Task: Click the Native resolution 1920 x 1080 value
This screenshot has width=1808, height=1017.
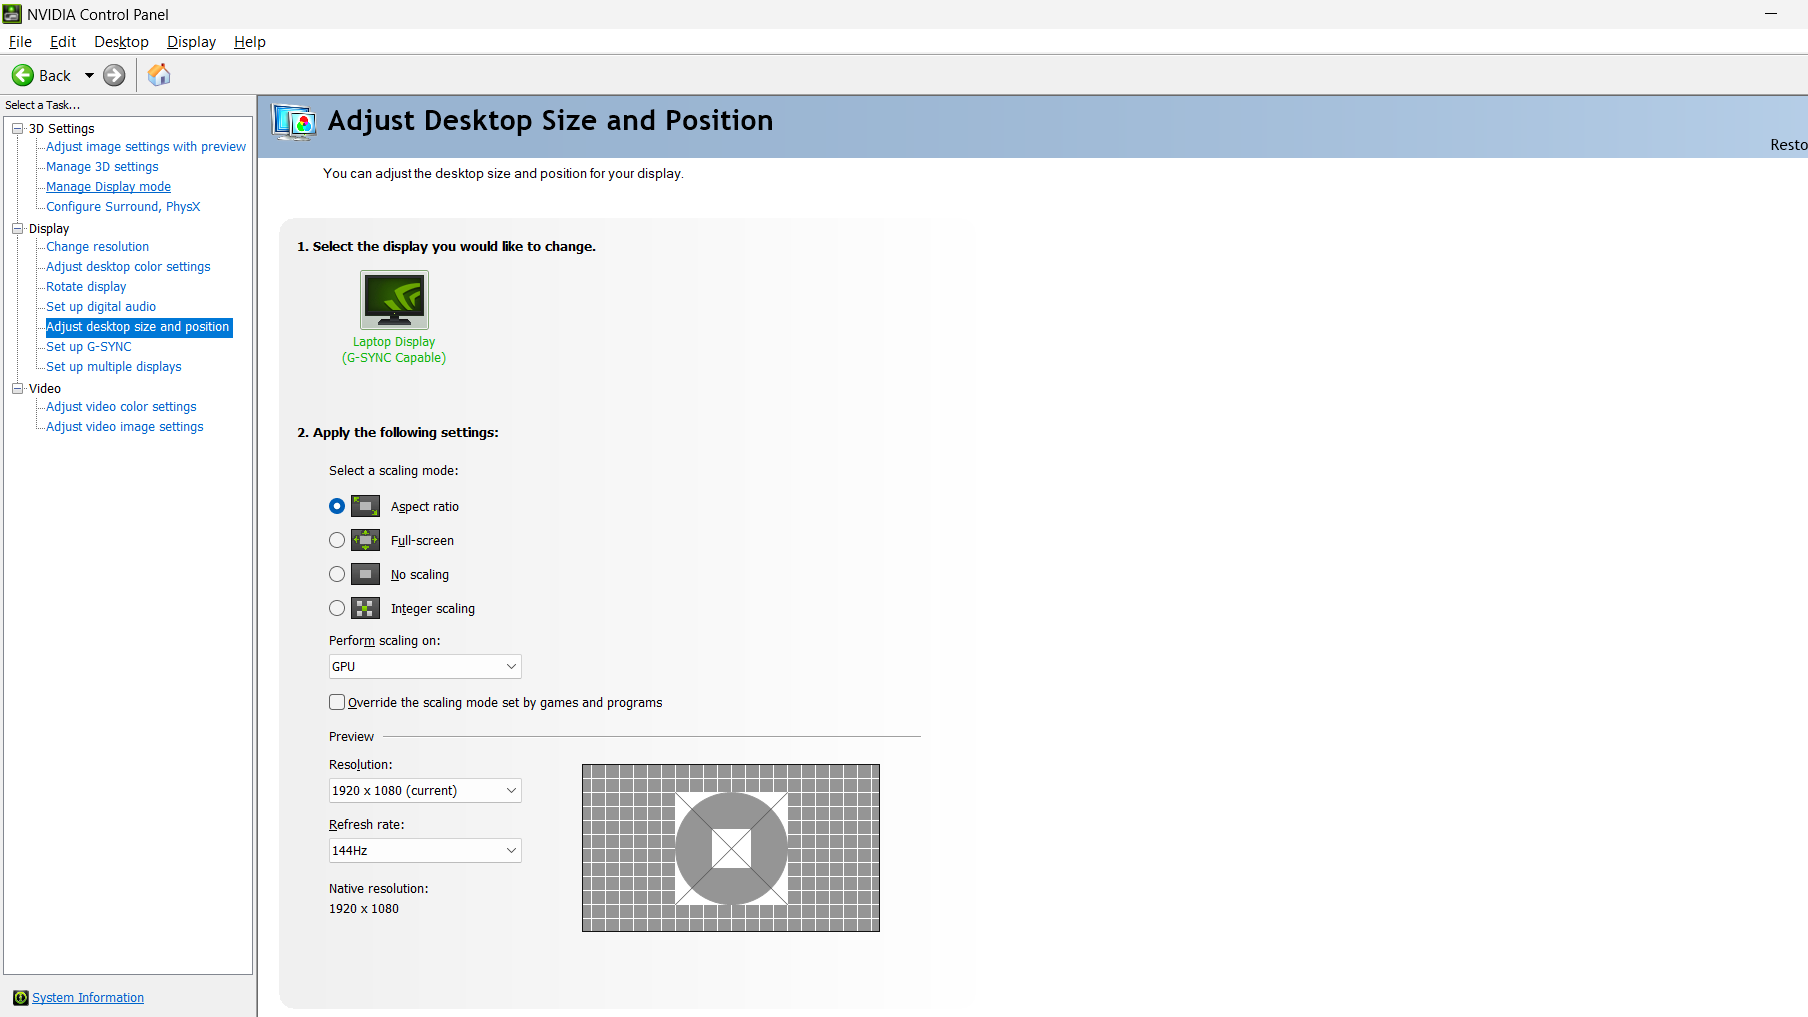Action: [364, 909]
